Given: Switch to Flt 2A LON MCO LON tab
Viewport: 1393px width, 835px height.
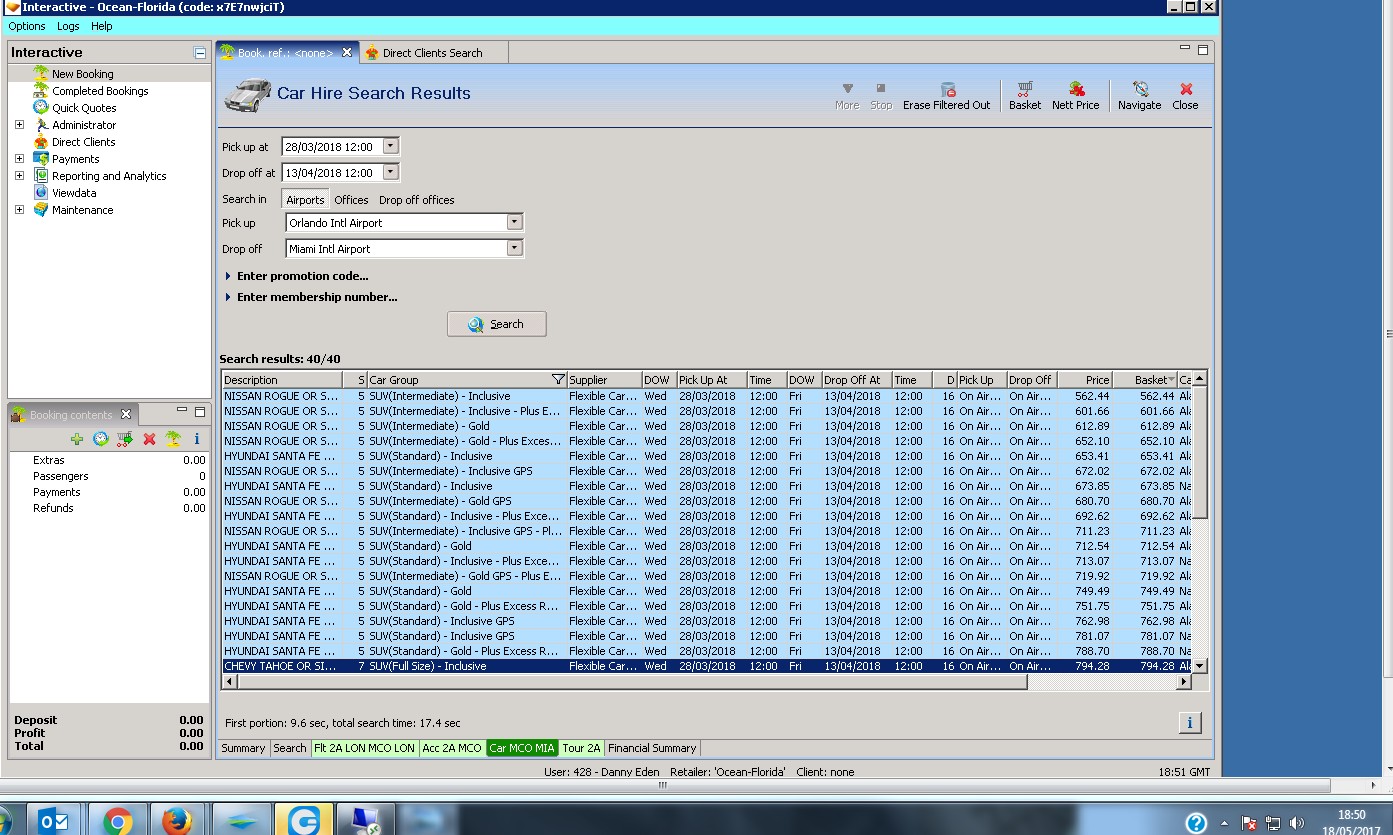Looking at the screenshot, I should click(x=364, y=748).
